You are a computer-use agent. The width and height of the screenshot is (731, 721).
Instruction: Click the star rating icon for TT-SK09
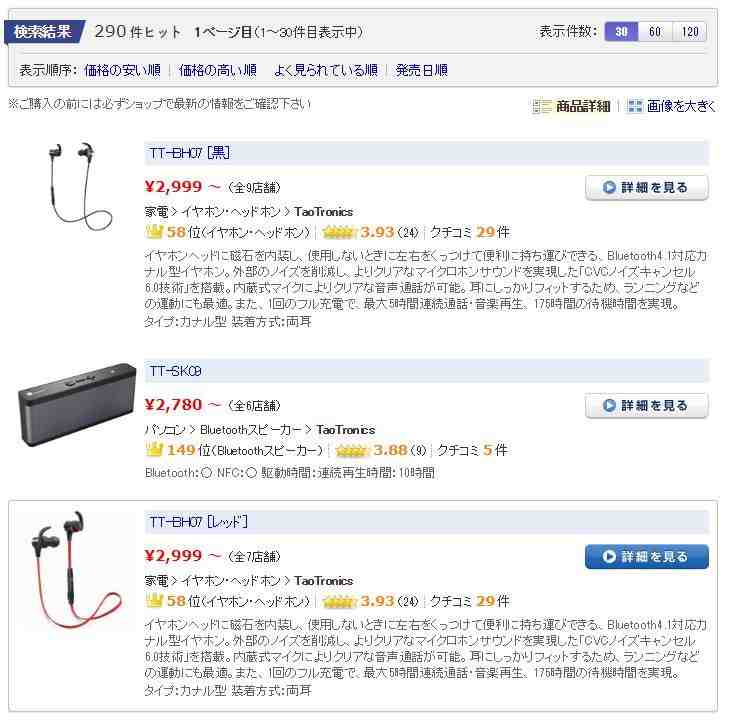click(352, 450)
